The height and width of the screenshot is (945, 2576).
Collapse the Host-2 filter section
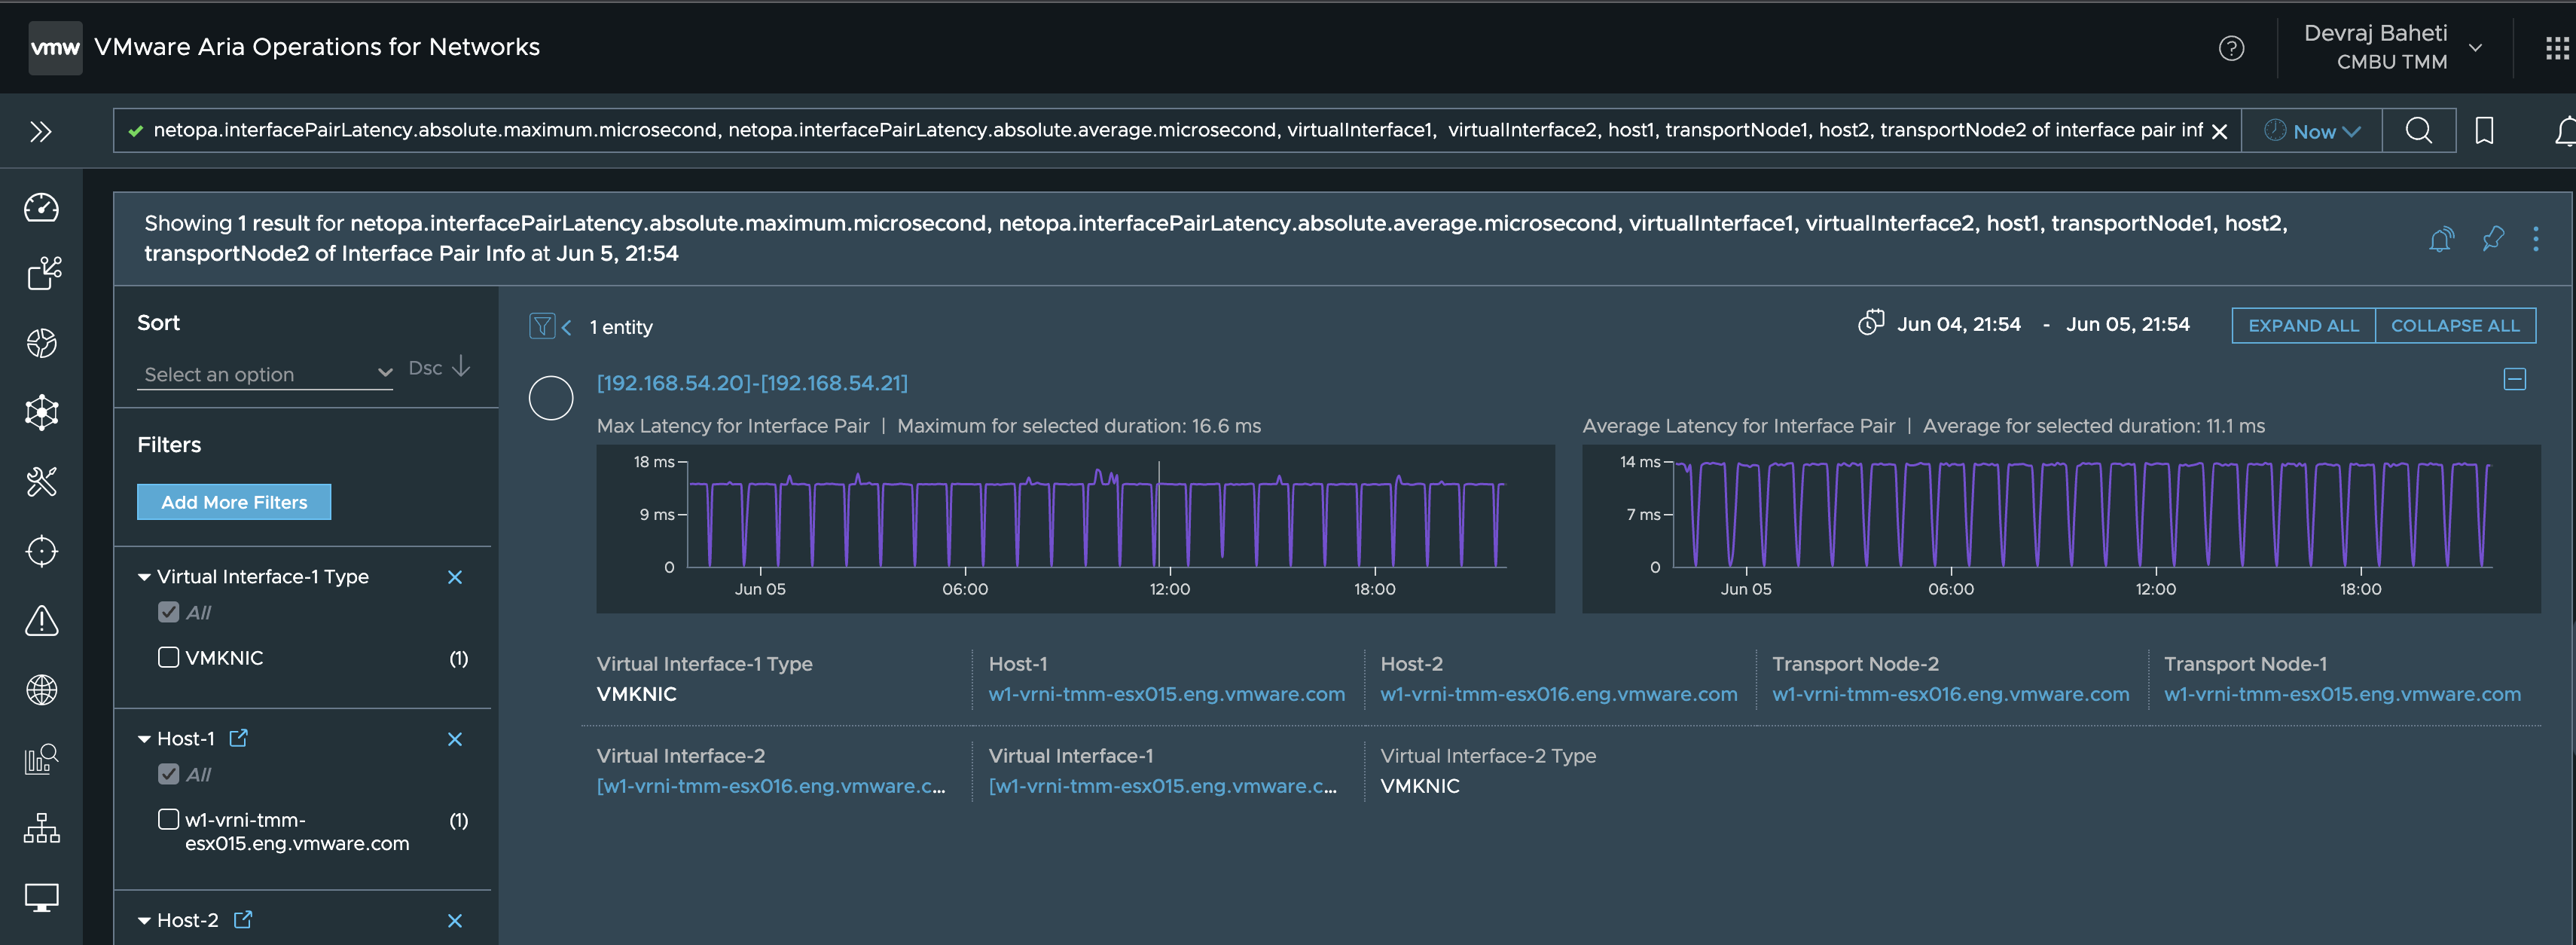144,921
